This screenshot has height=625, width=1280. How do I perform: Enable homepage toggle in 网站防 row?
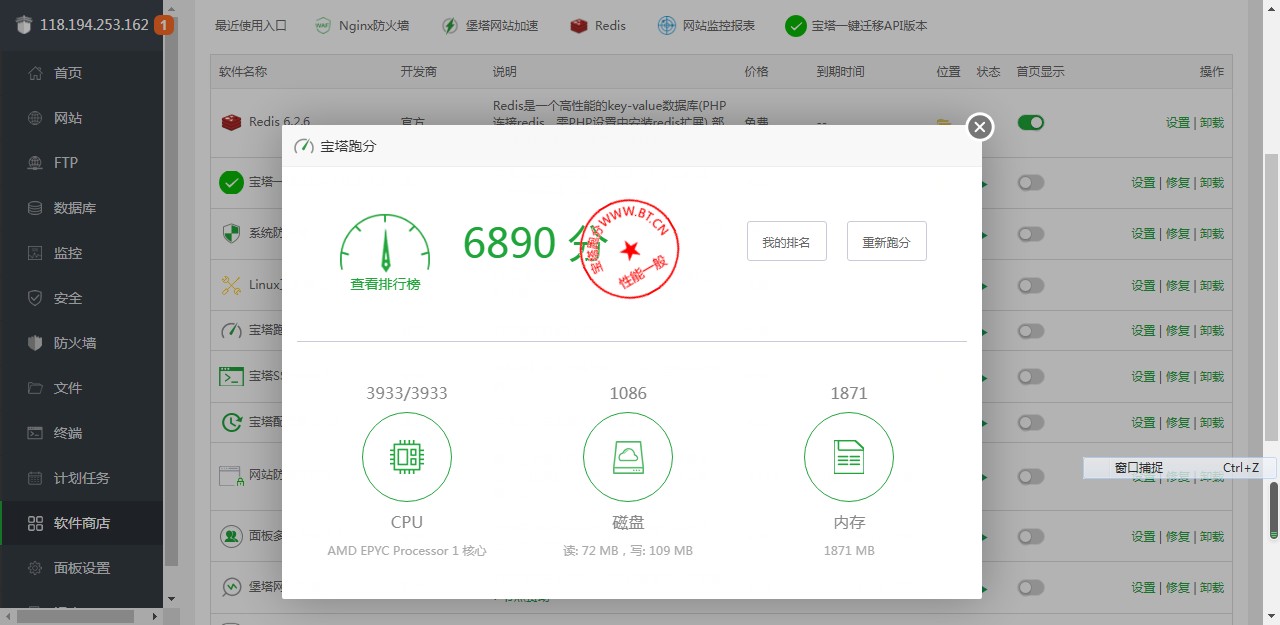1031,476
